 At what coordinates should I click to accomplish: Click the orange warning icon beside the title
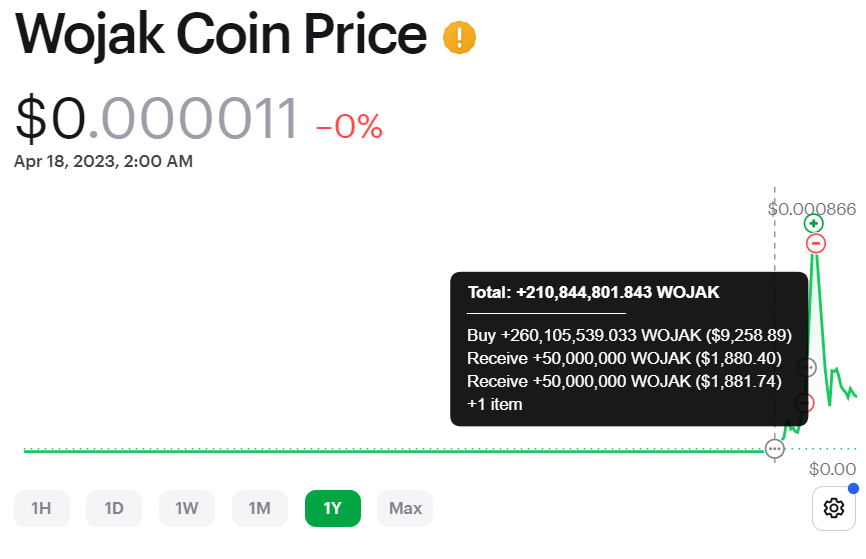[460, 38]
